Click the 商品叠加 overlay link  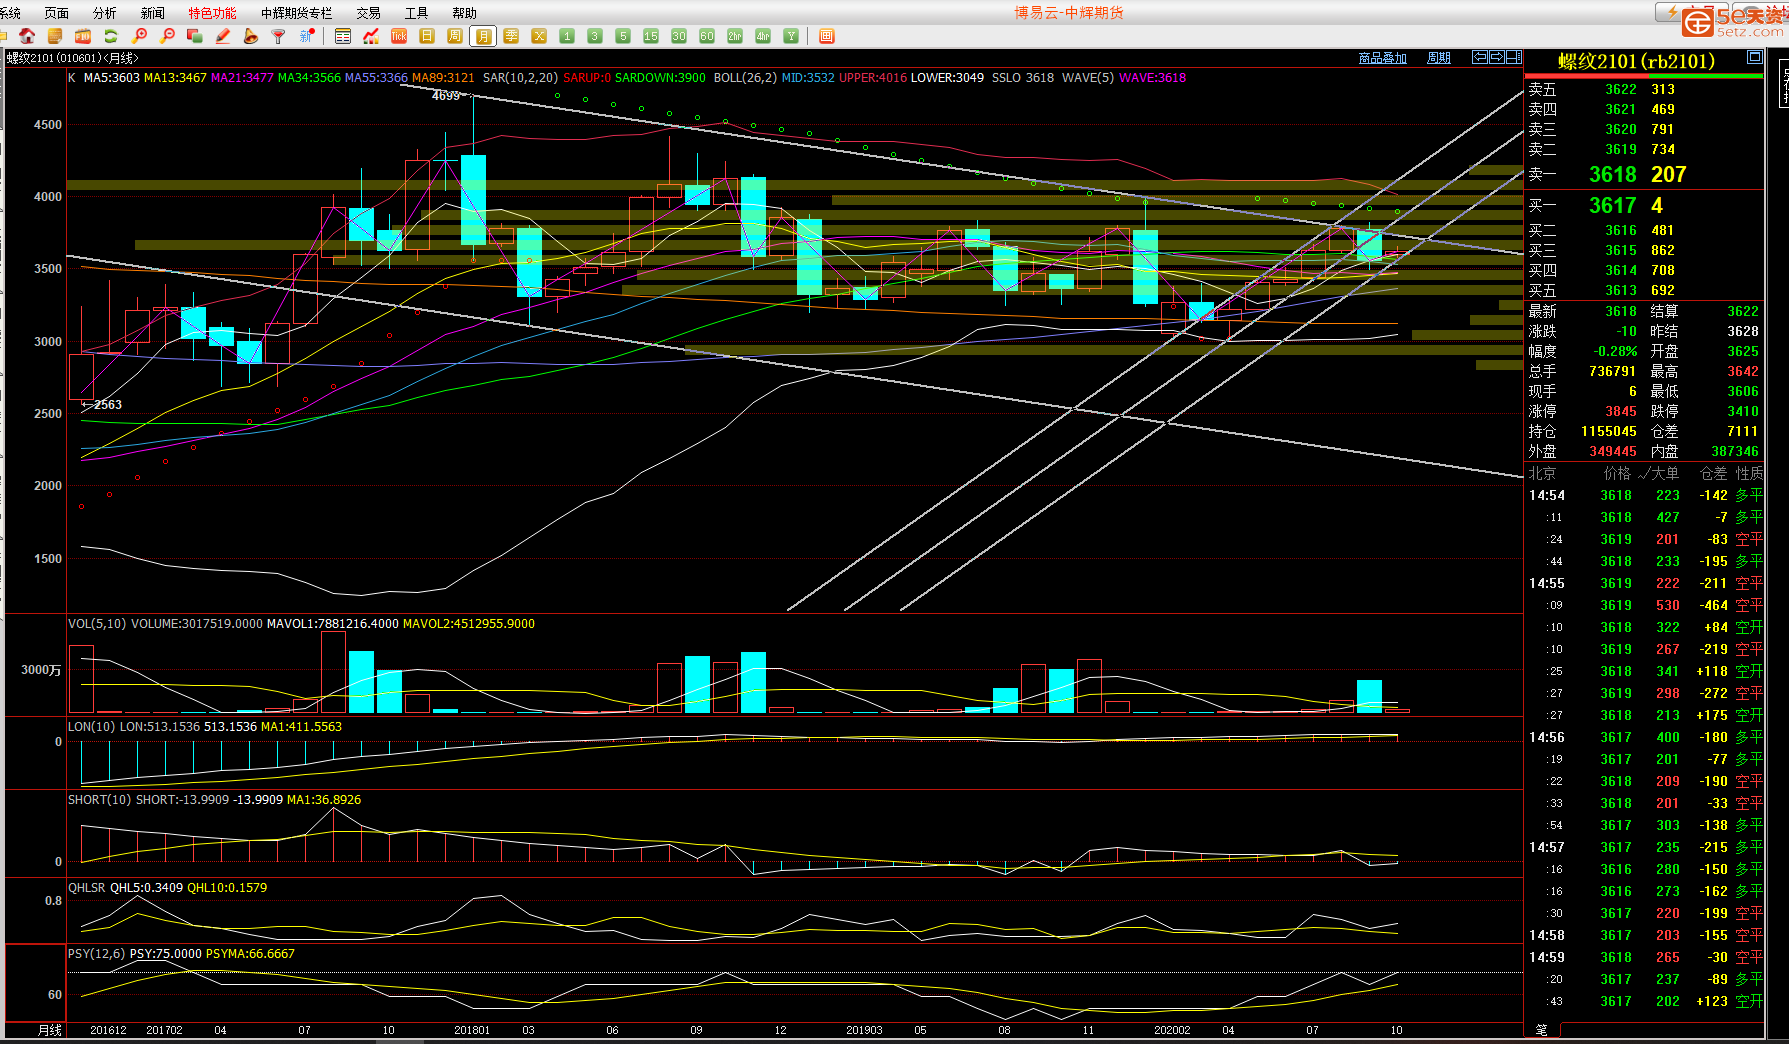point(1382,58)
